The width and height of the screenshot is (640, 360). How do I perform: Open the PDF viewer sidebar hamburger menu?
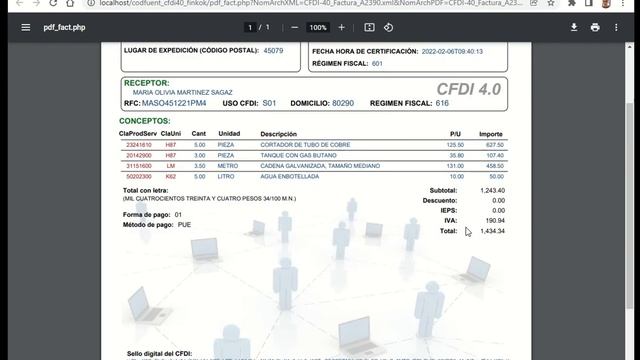point(26,27)
